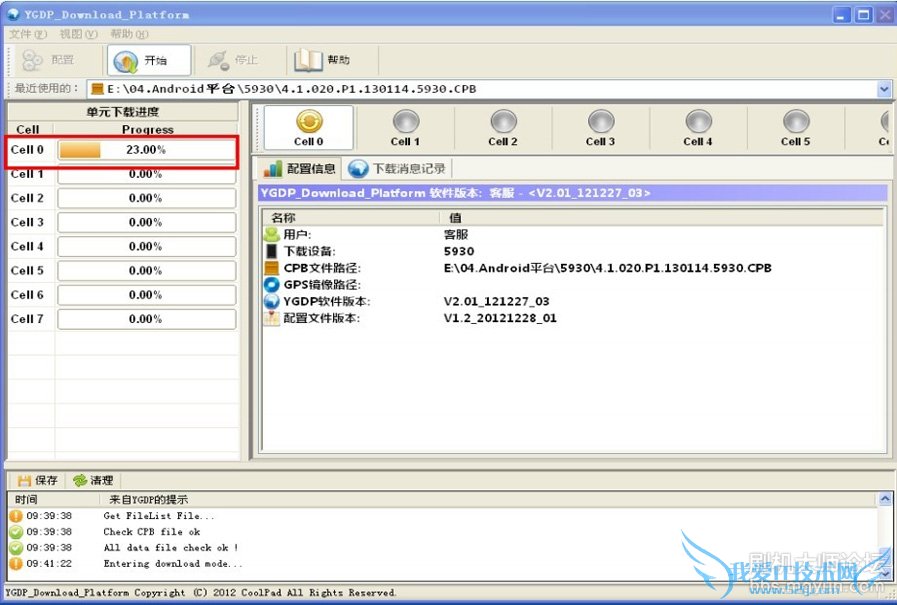Click log scrollbar up arrow
The width and height of the screenshot is (897, 605).
[884, 499]
